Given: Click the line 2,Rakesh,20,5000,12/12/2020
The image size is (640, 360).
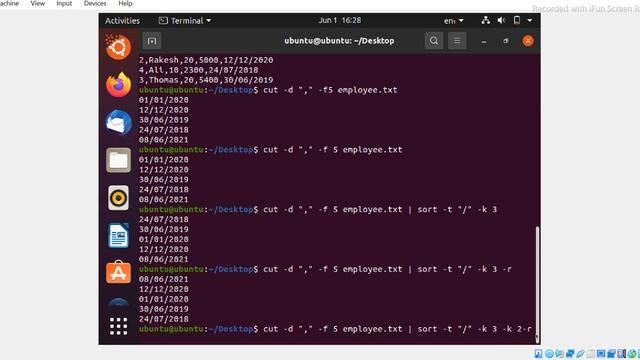Looking at the screenshot, I should (206, 60).
